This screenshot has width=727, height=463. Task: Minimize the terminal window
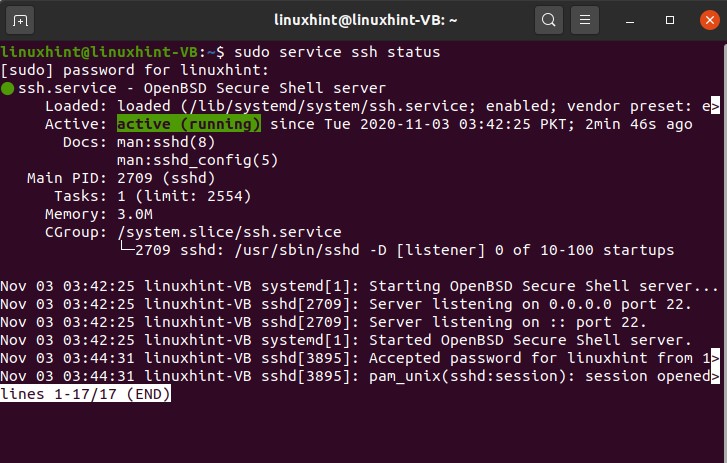(632, 18)
